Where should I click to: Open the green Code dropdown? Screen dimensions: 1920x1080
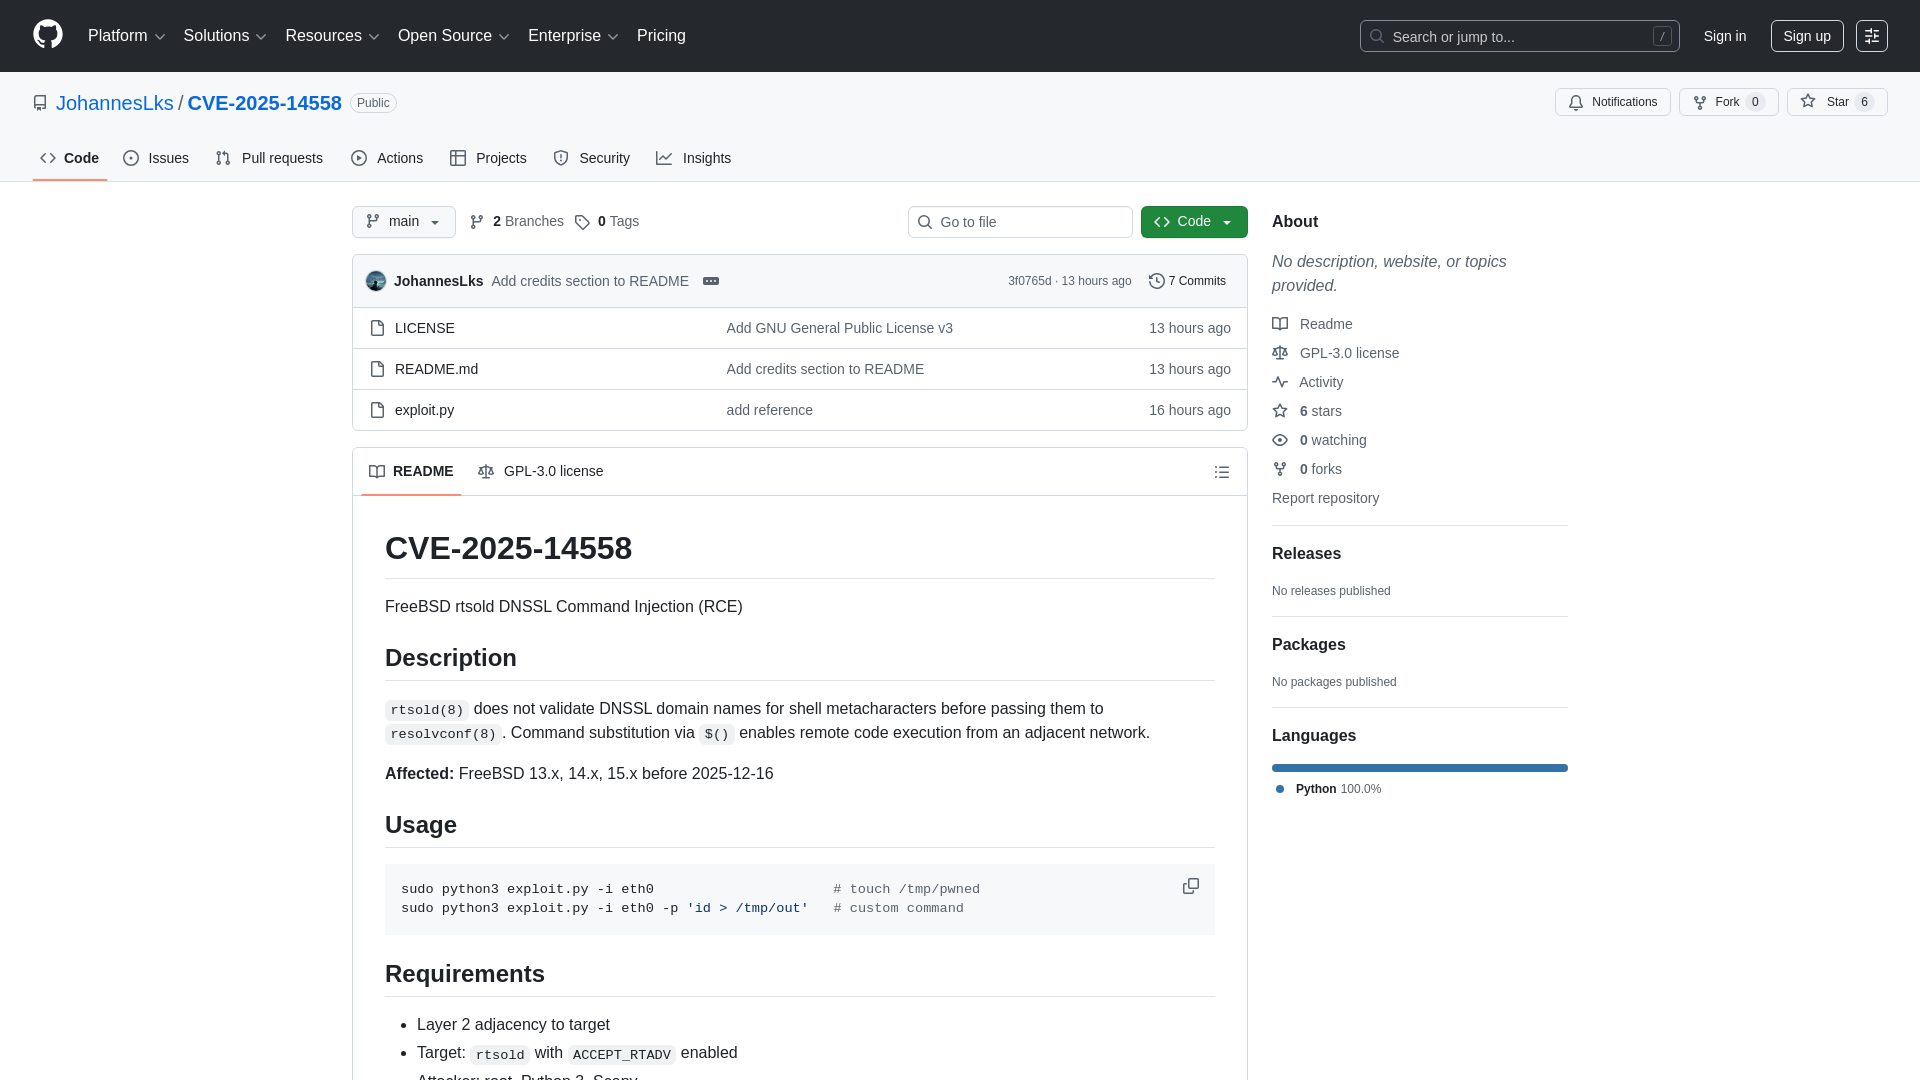click(1193, 221)
